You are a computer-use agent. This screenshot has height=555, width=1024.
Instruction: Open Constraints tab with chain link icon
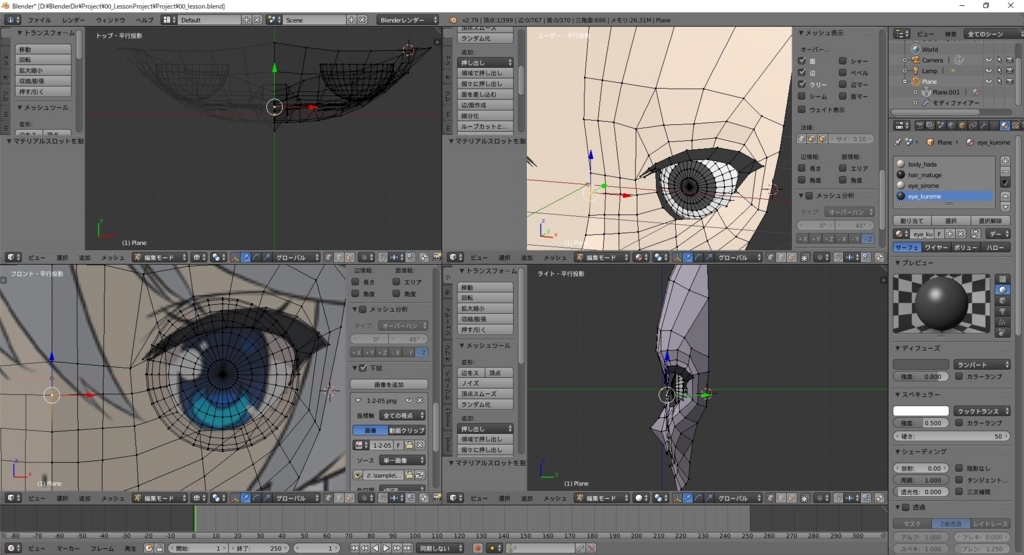973,125
